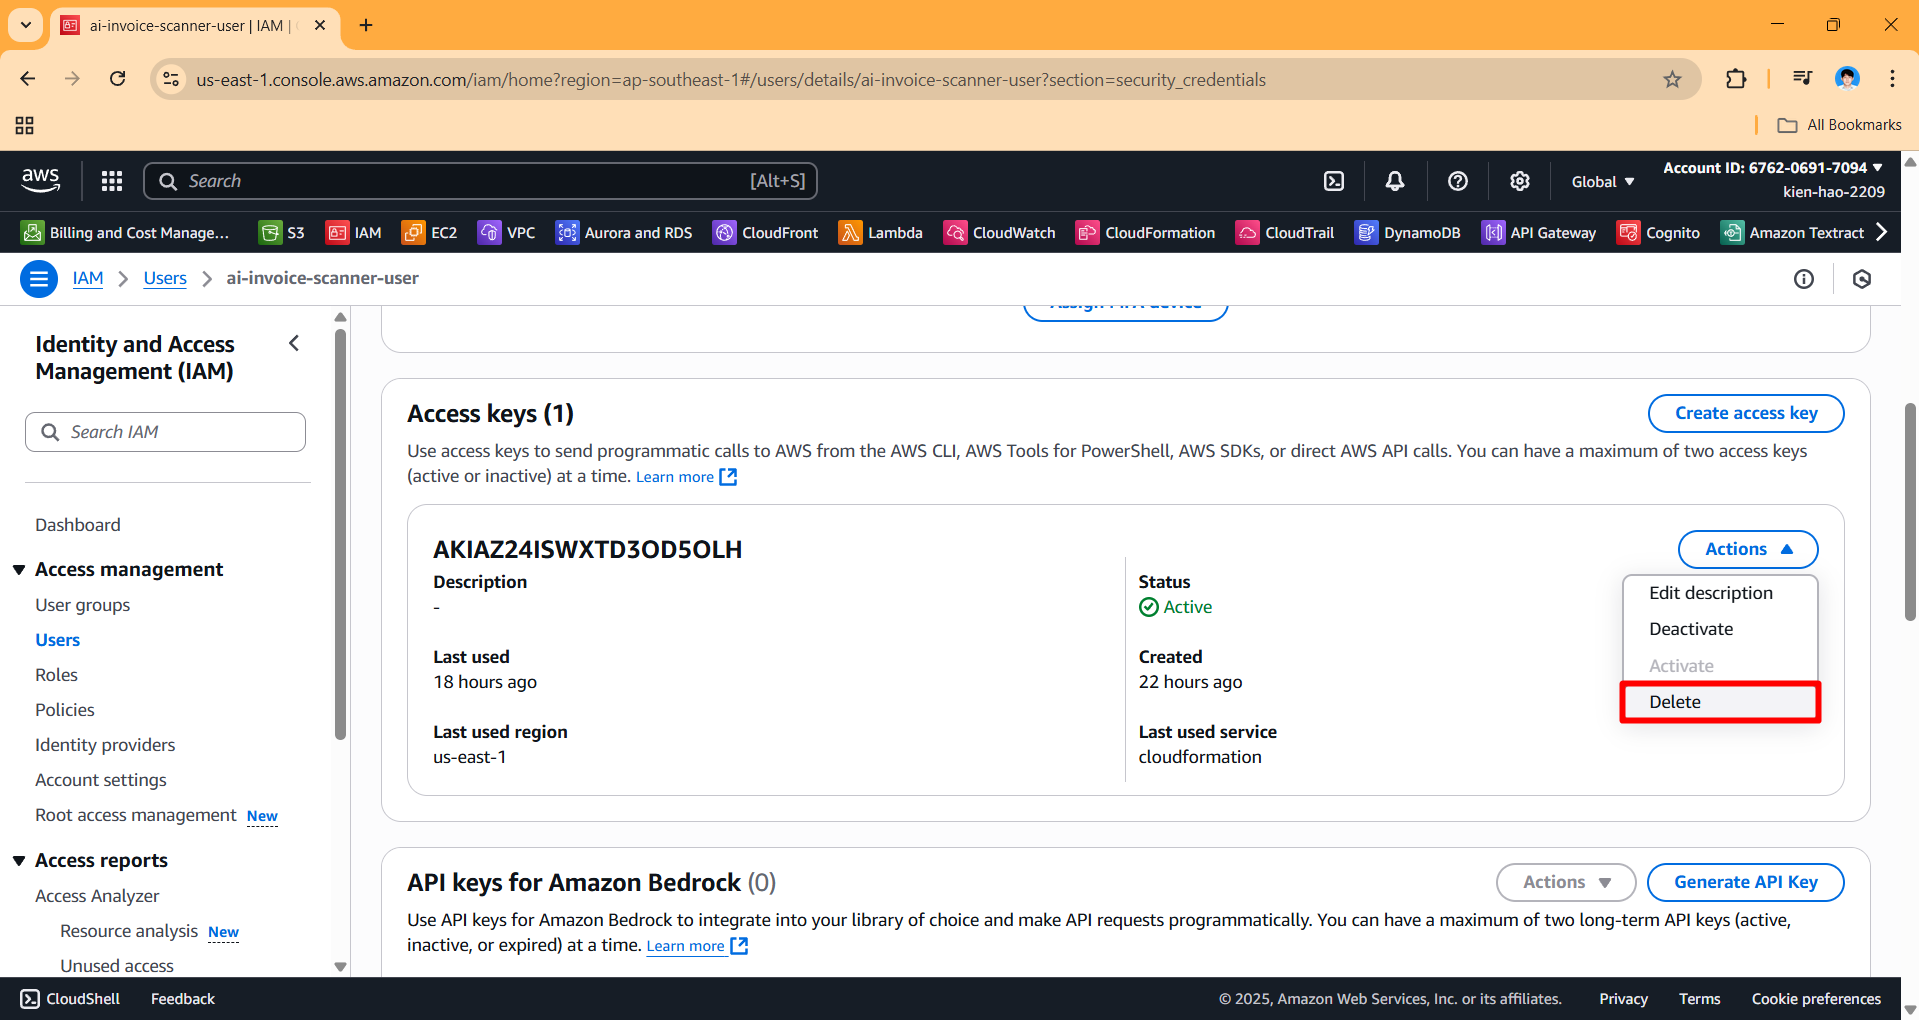Select Deactivate from the Actions menu
Screen dimensions: 1919x1020
click(1690, 628)
